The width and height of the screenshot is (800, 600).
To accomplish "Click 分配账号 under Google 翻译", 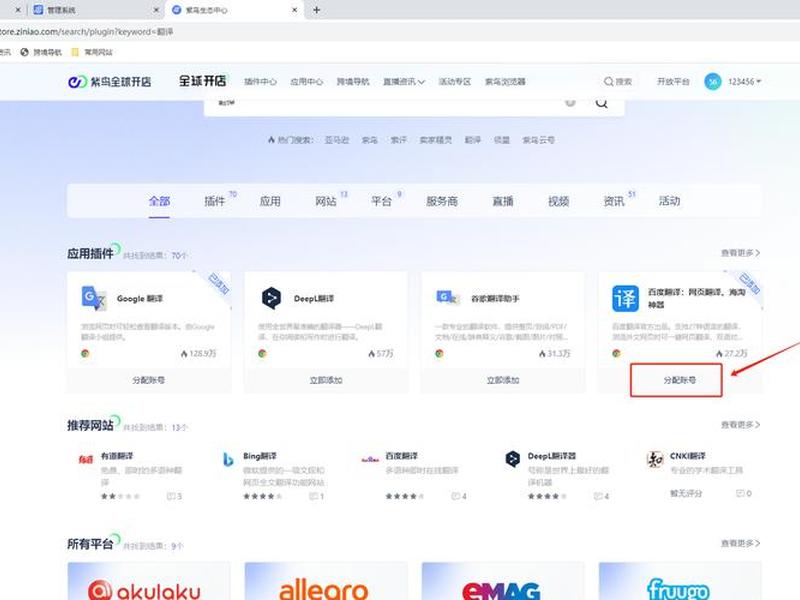I will click(x=148, y=380).
